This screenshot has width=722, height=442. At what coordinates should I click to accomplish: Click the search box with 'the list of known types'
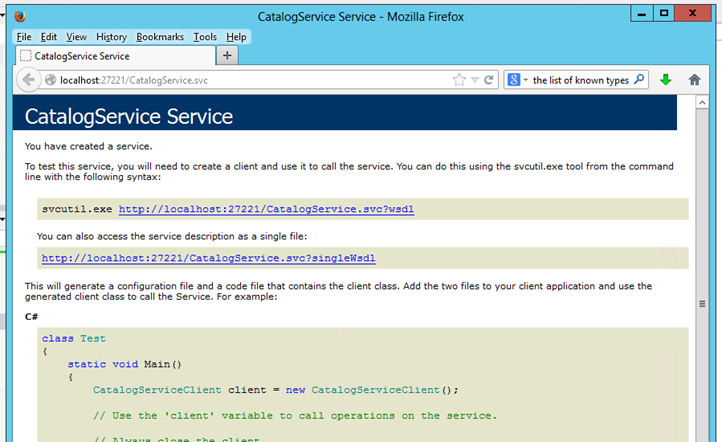click(580, 80)
